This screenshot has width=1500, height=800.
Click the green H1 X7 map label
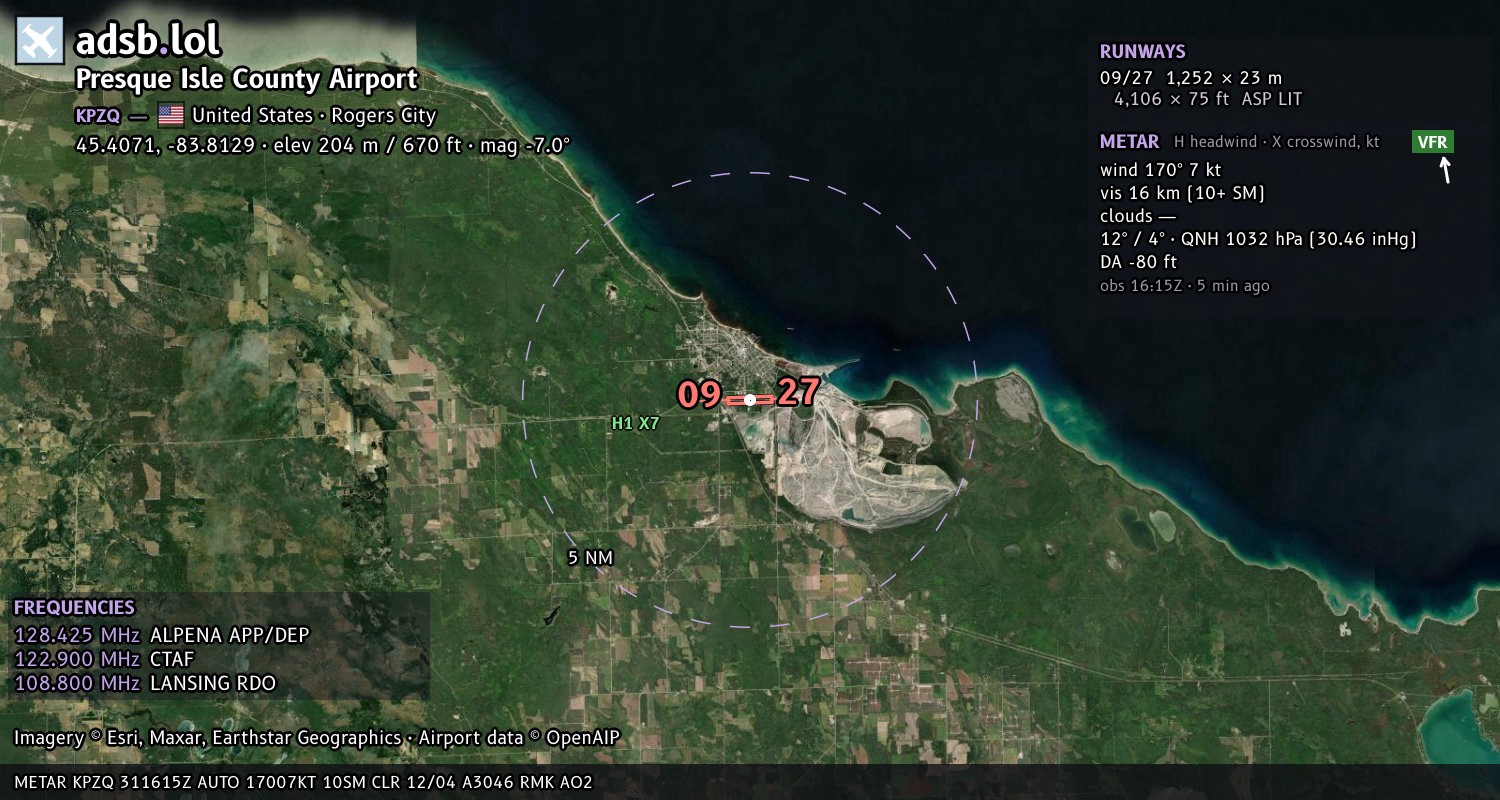point(636,423)
